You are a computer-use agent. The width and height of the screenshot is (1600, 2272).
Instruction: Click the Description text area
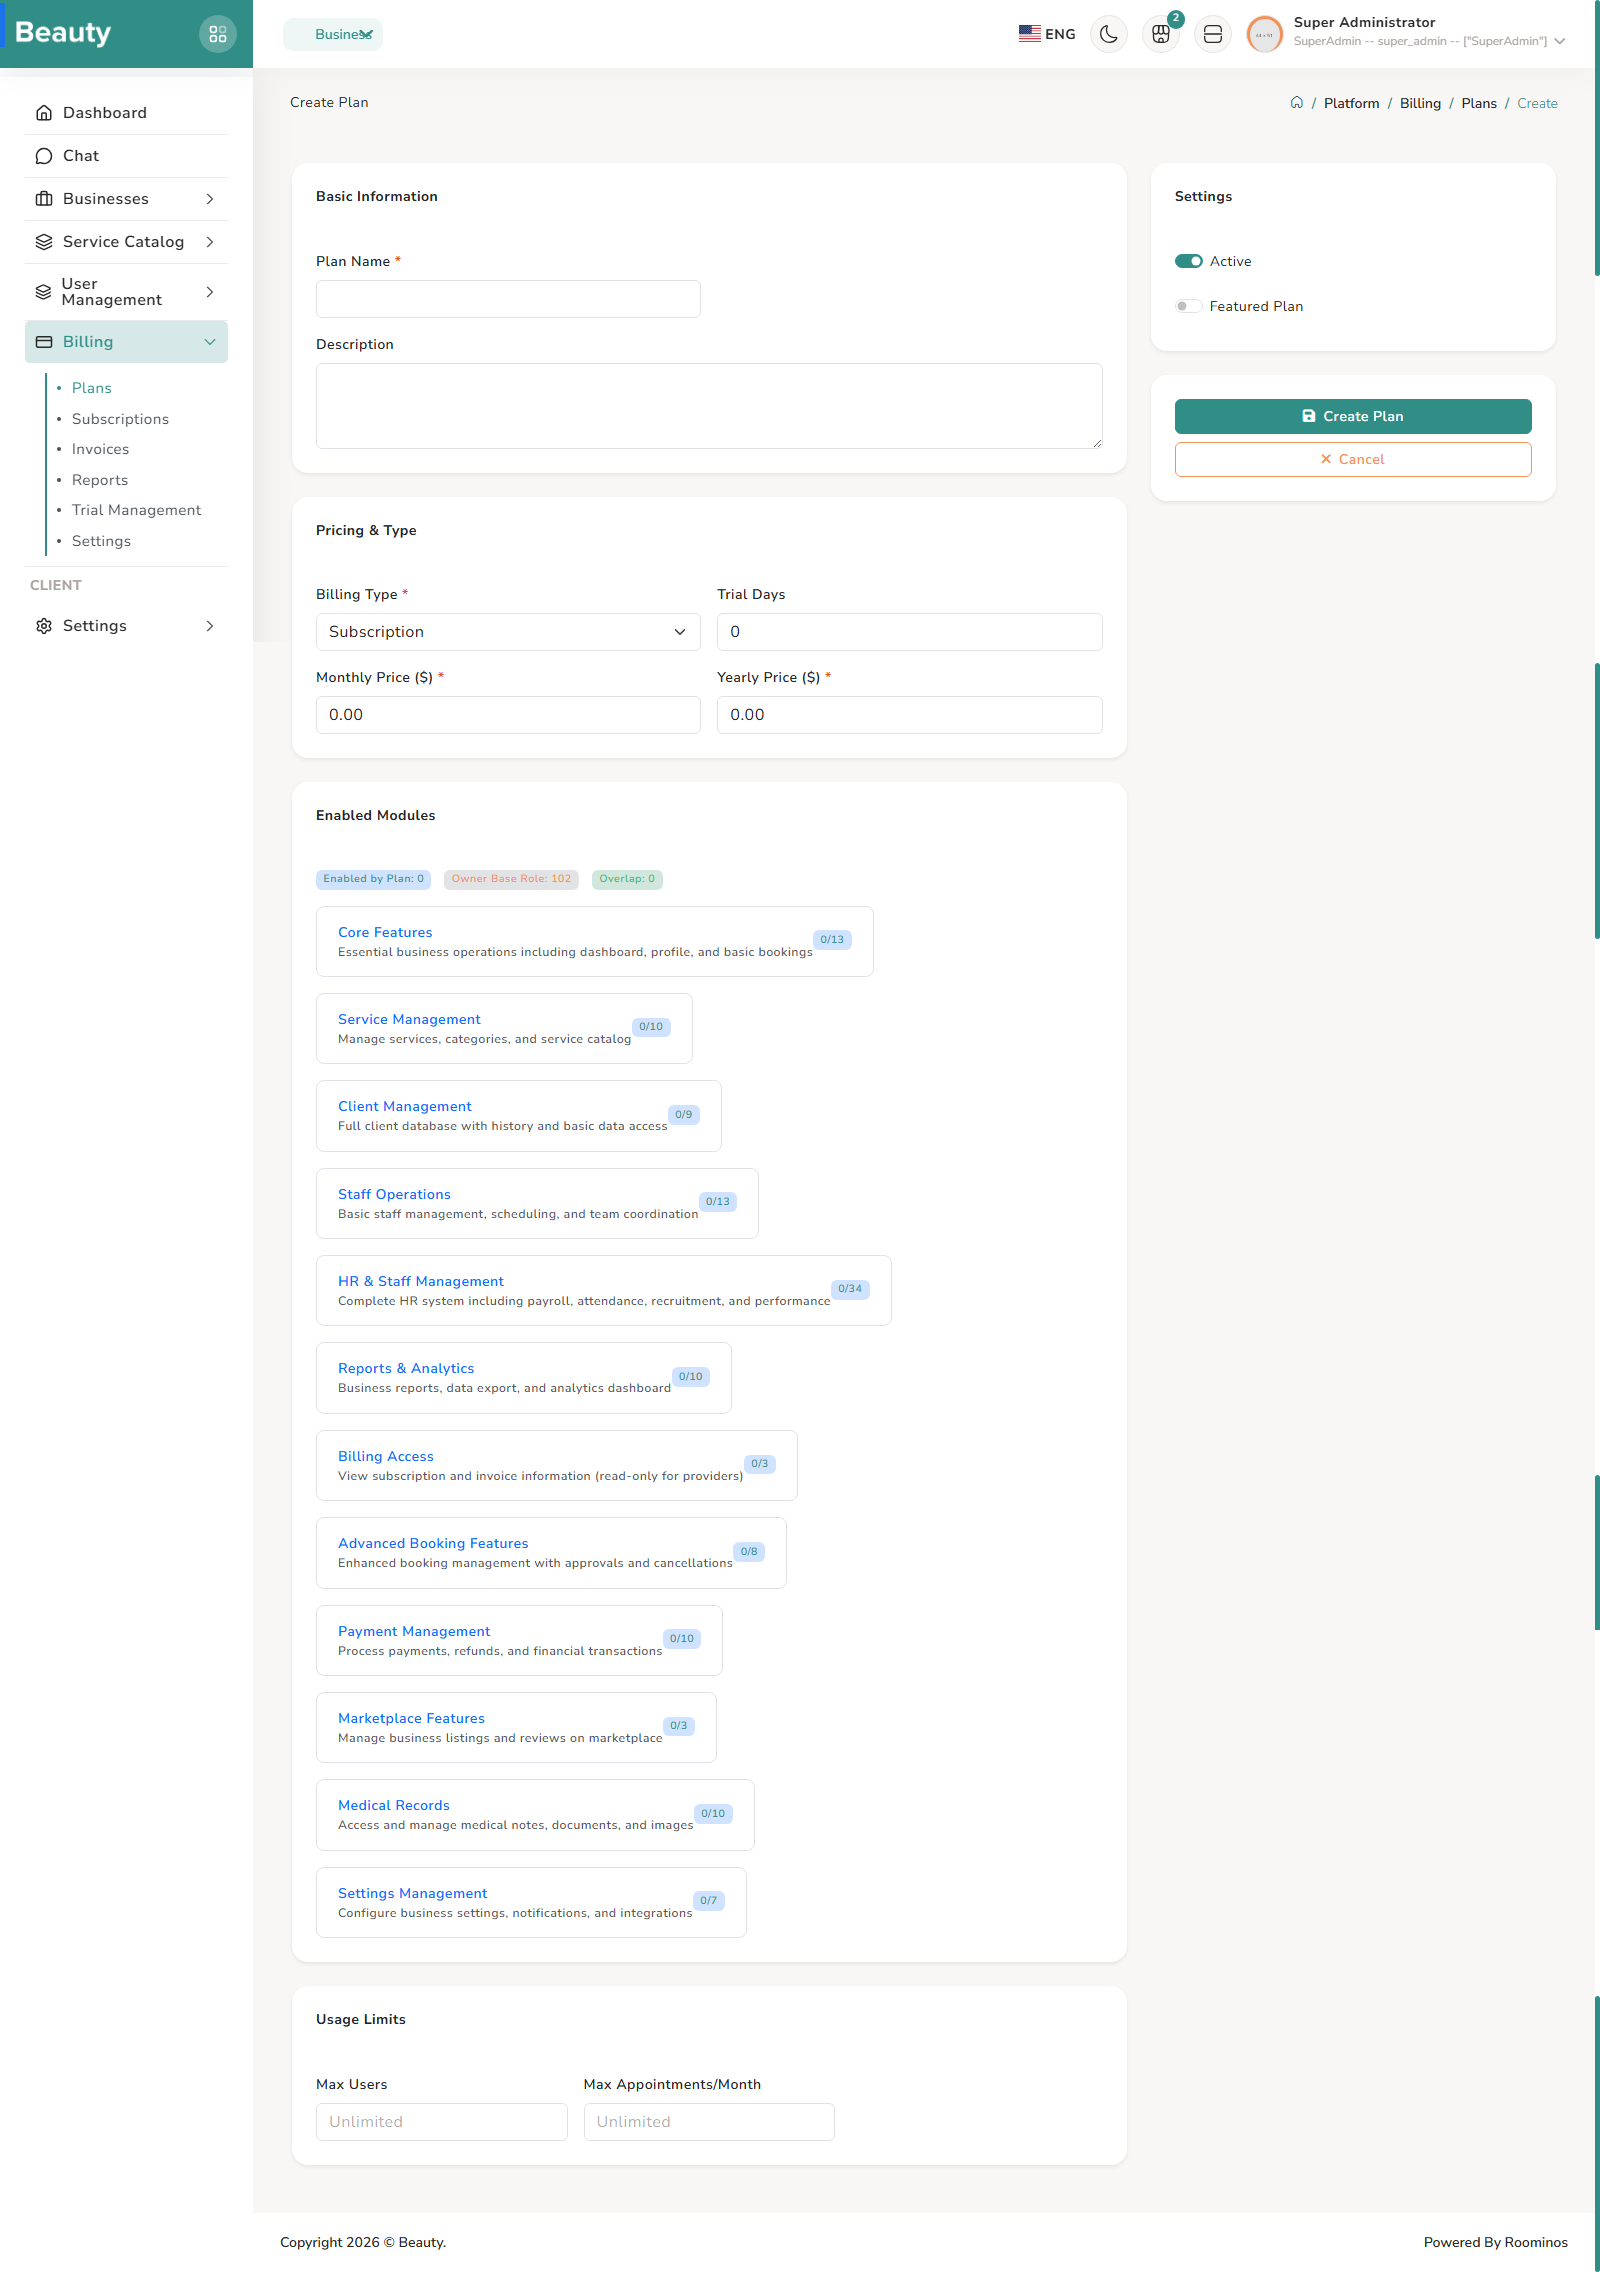tap(709, 406)
